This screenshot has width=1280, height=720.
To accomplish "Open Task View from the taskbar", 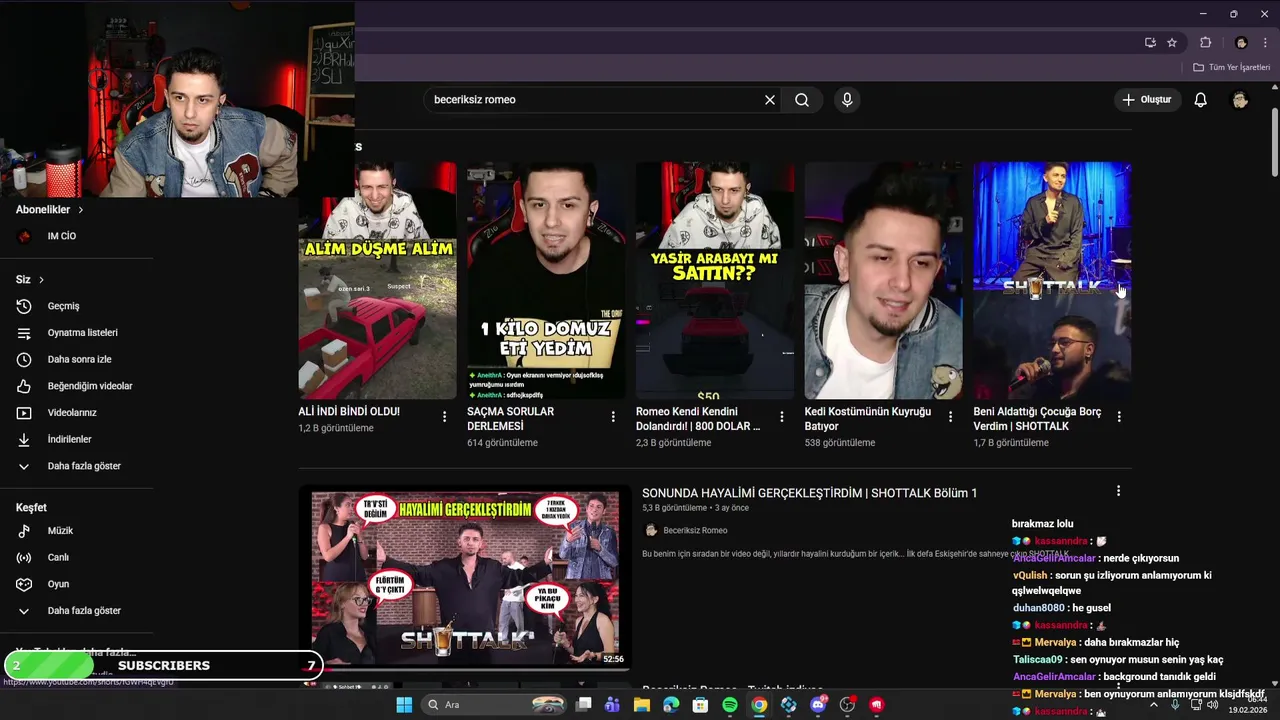I will click(583, 705).
